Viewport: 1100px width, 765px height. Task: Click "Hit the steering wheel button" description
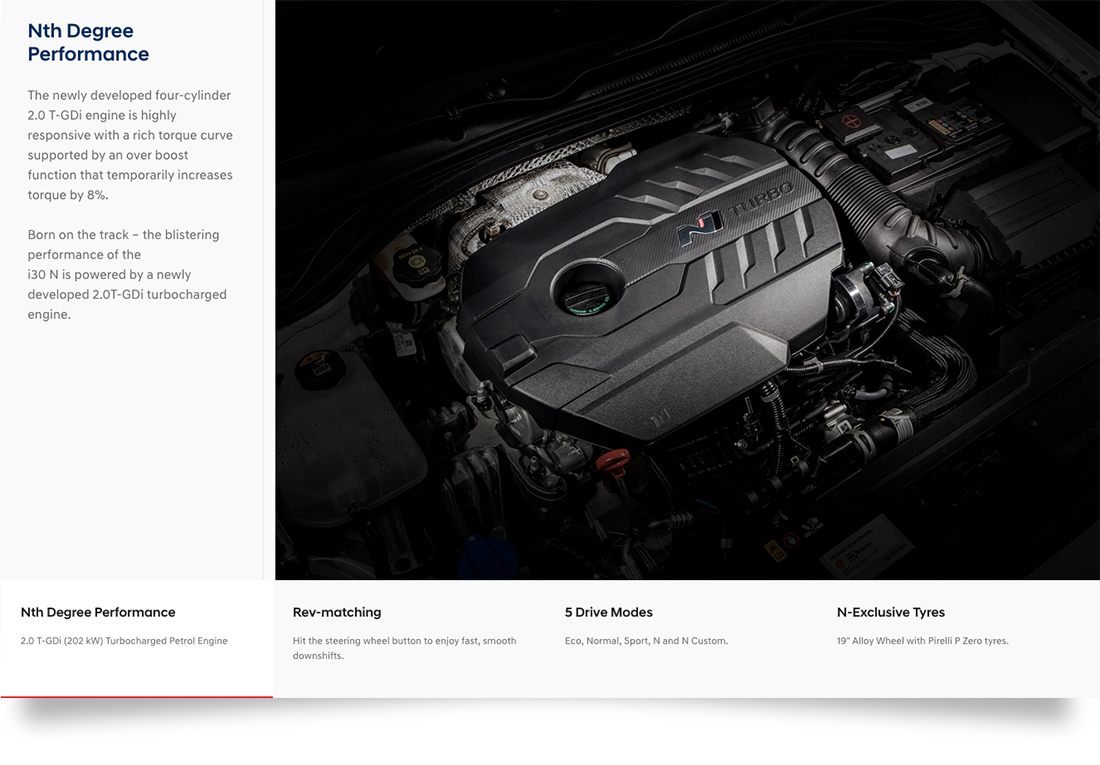[404, 648]
